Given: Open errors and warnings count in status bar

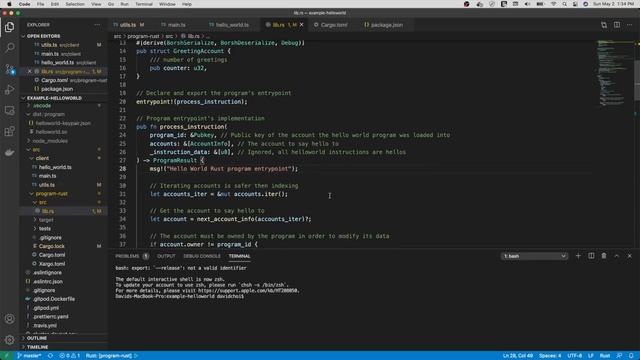Looking at the screenshot, I should point(69,356).
